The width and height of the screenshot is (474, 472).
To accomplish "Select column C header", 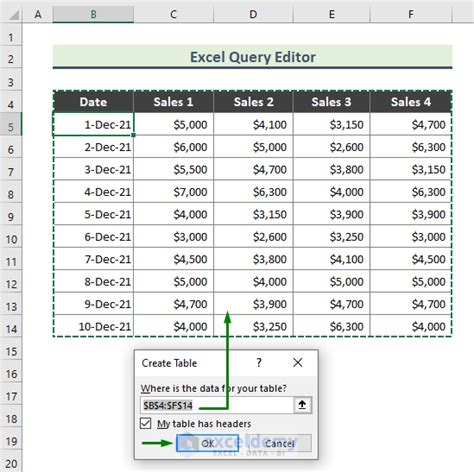I will [x=173, y=14].
